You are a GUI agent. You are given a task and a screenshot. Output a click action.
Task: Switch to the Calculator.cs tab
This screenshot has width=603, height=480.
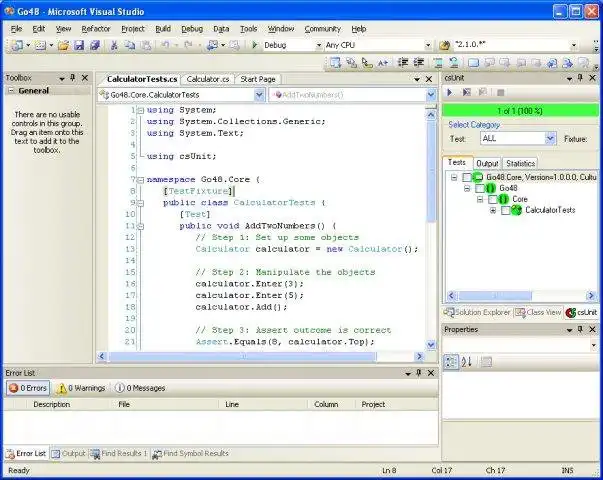[x=208, y=79]
